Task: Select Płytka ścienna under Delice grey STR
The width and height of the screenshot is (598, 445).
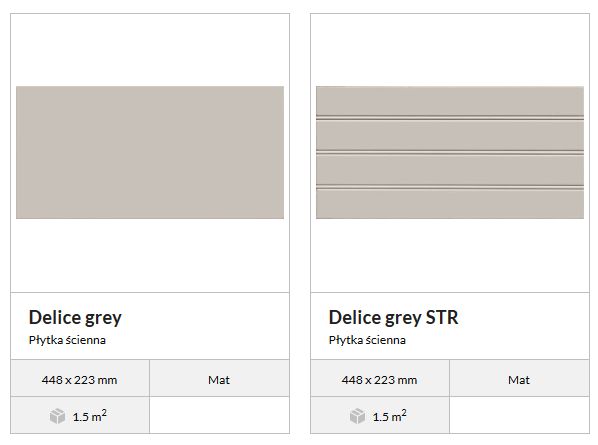Action: 367,340
